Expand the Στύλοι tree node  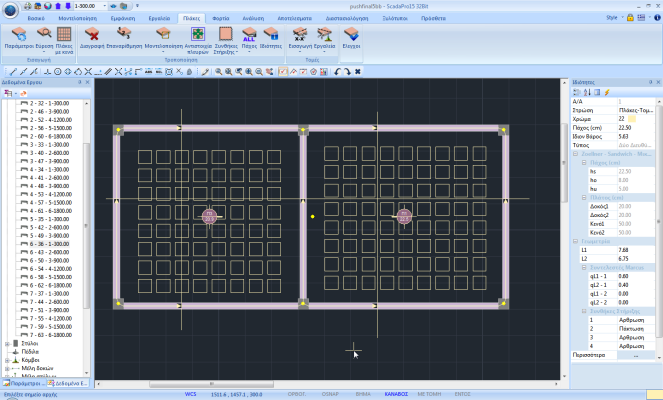(7, 344)
